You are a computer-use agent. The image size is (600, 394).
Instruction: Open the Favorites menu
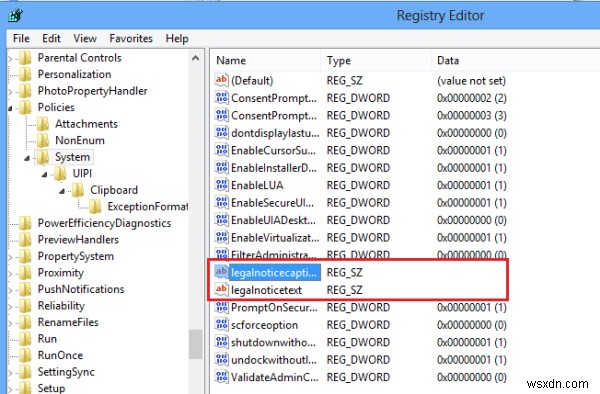coord(131,38)
